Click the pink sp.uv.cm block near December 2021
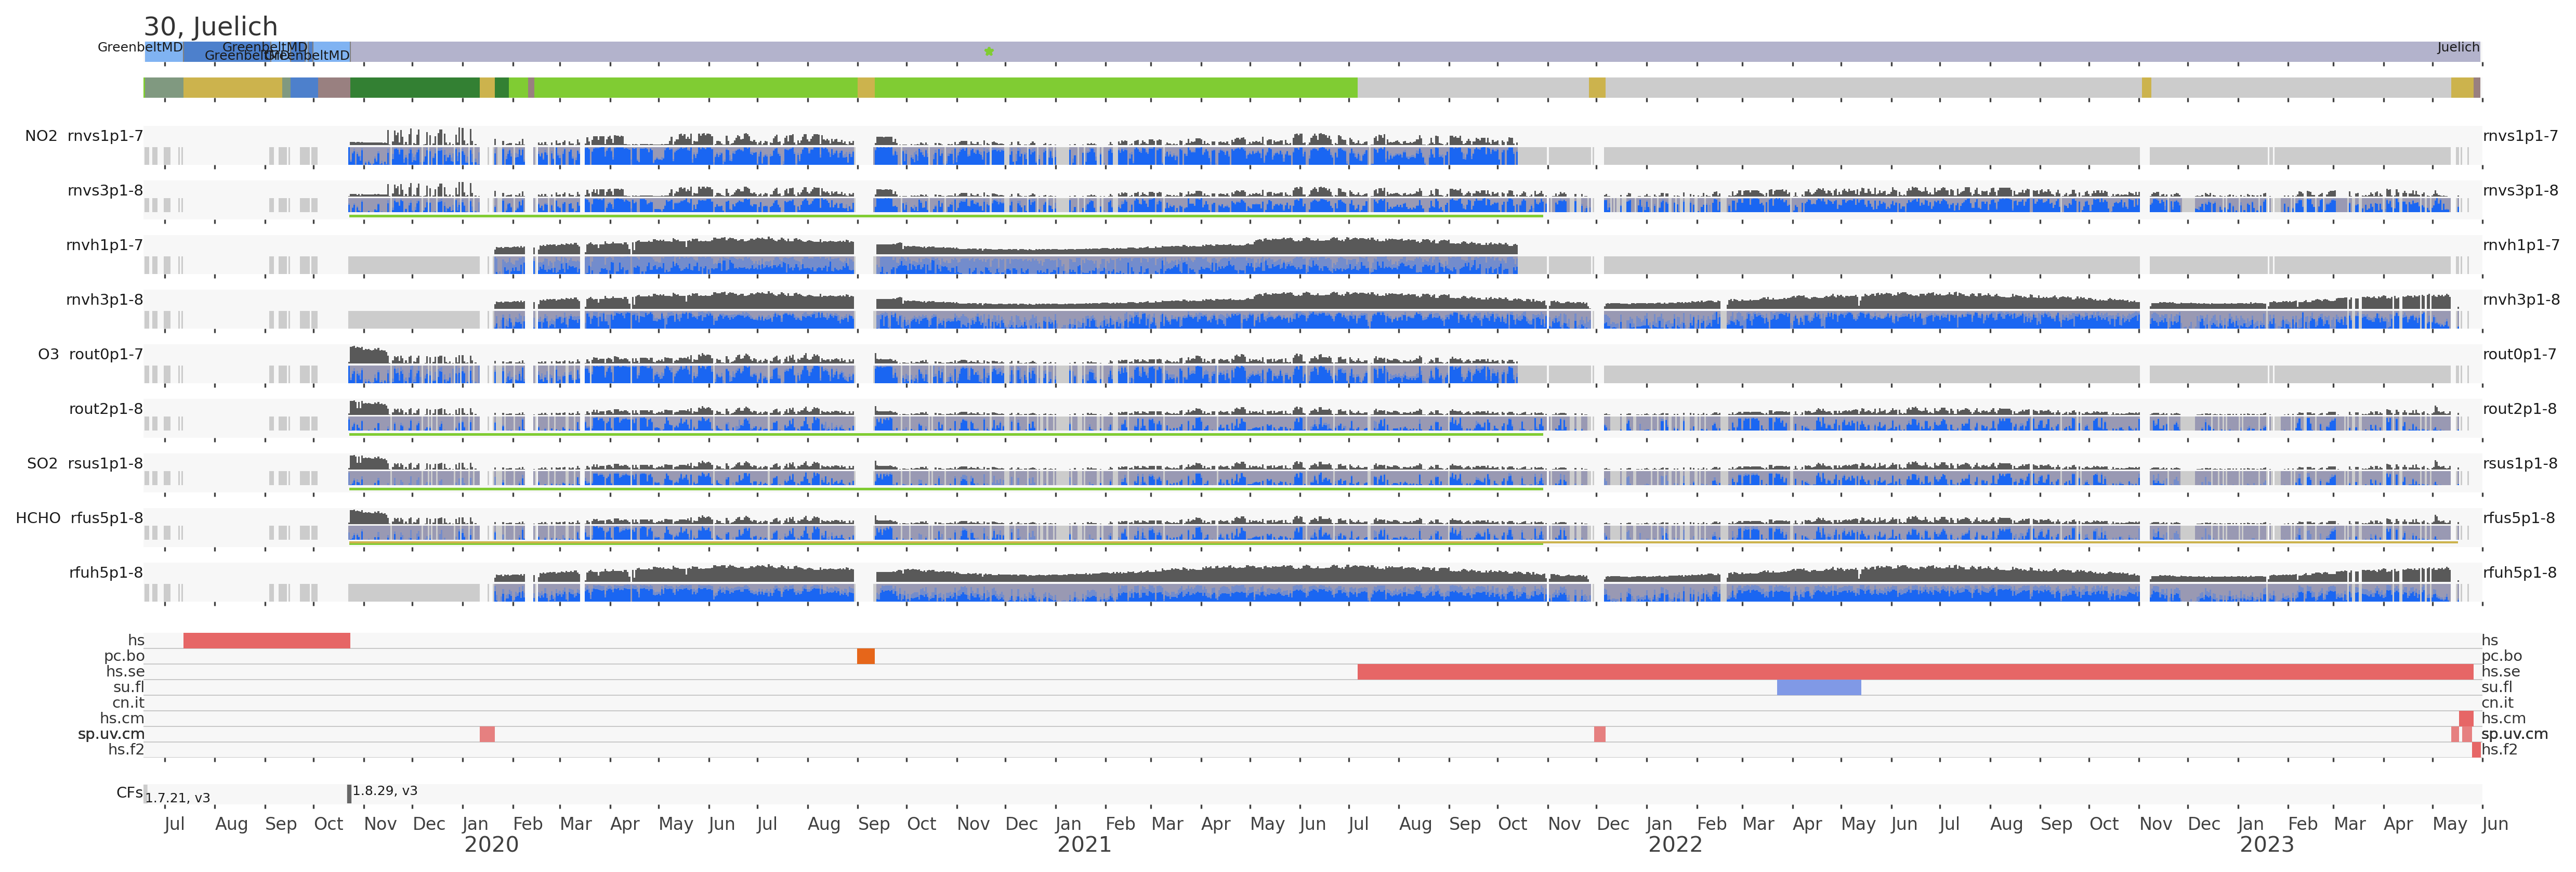2576x872 pixels. tap(1599, 734)
